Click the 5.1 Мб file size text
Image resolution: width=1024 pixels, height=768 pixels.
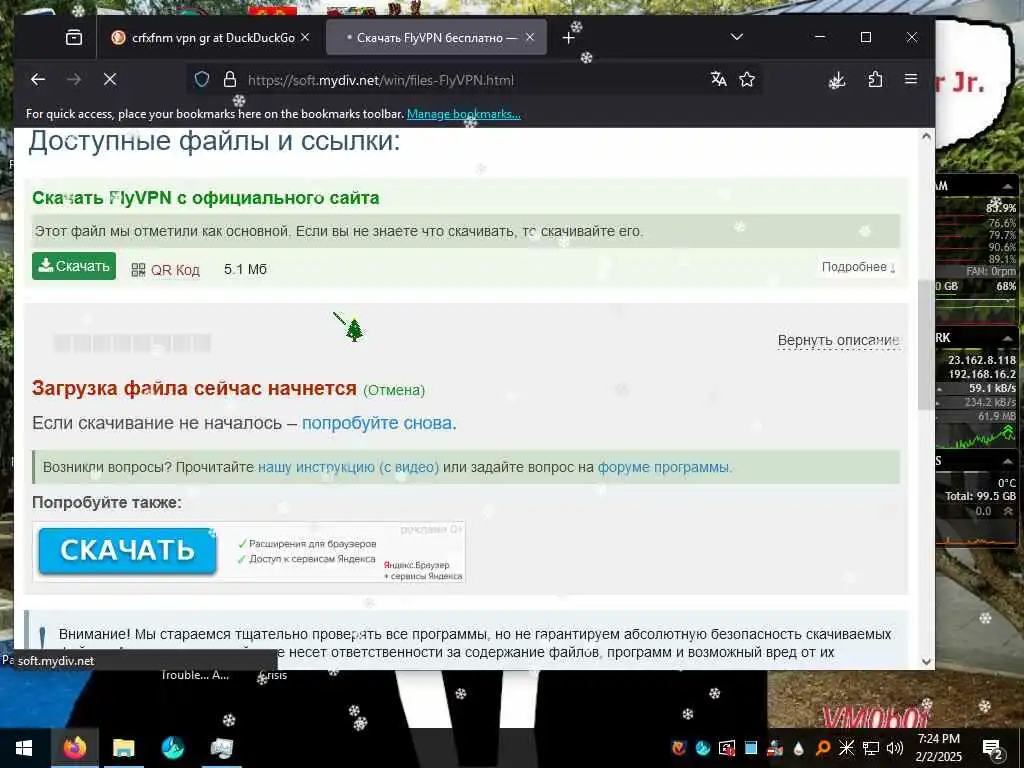(x=245, y=269)
